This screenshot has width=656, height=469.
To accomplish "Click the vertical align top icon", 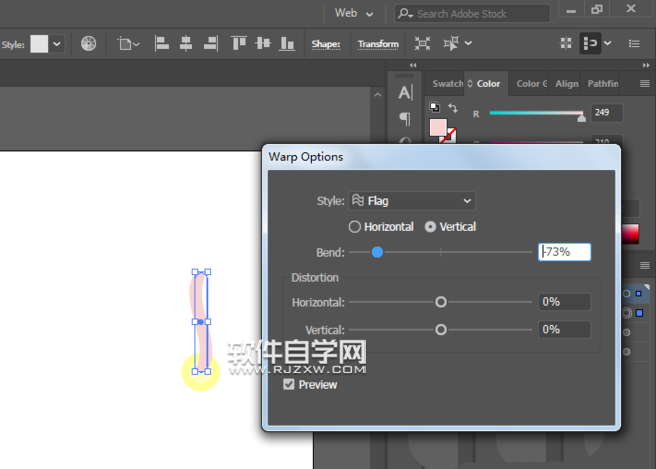I will coord(239,44).
